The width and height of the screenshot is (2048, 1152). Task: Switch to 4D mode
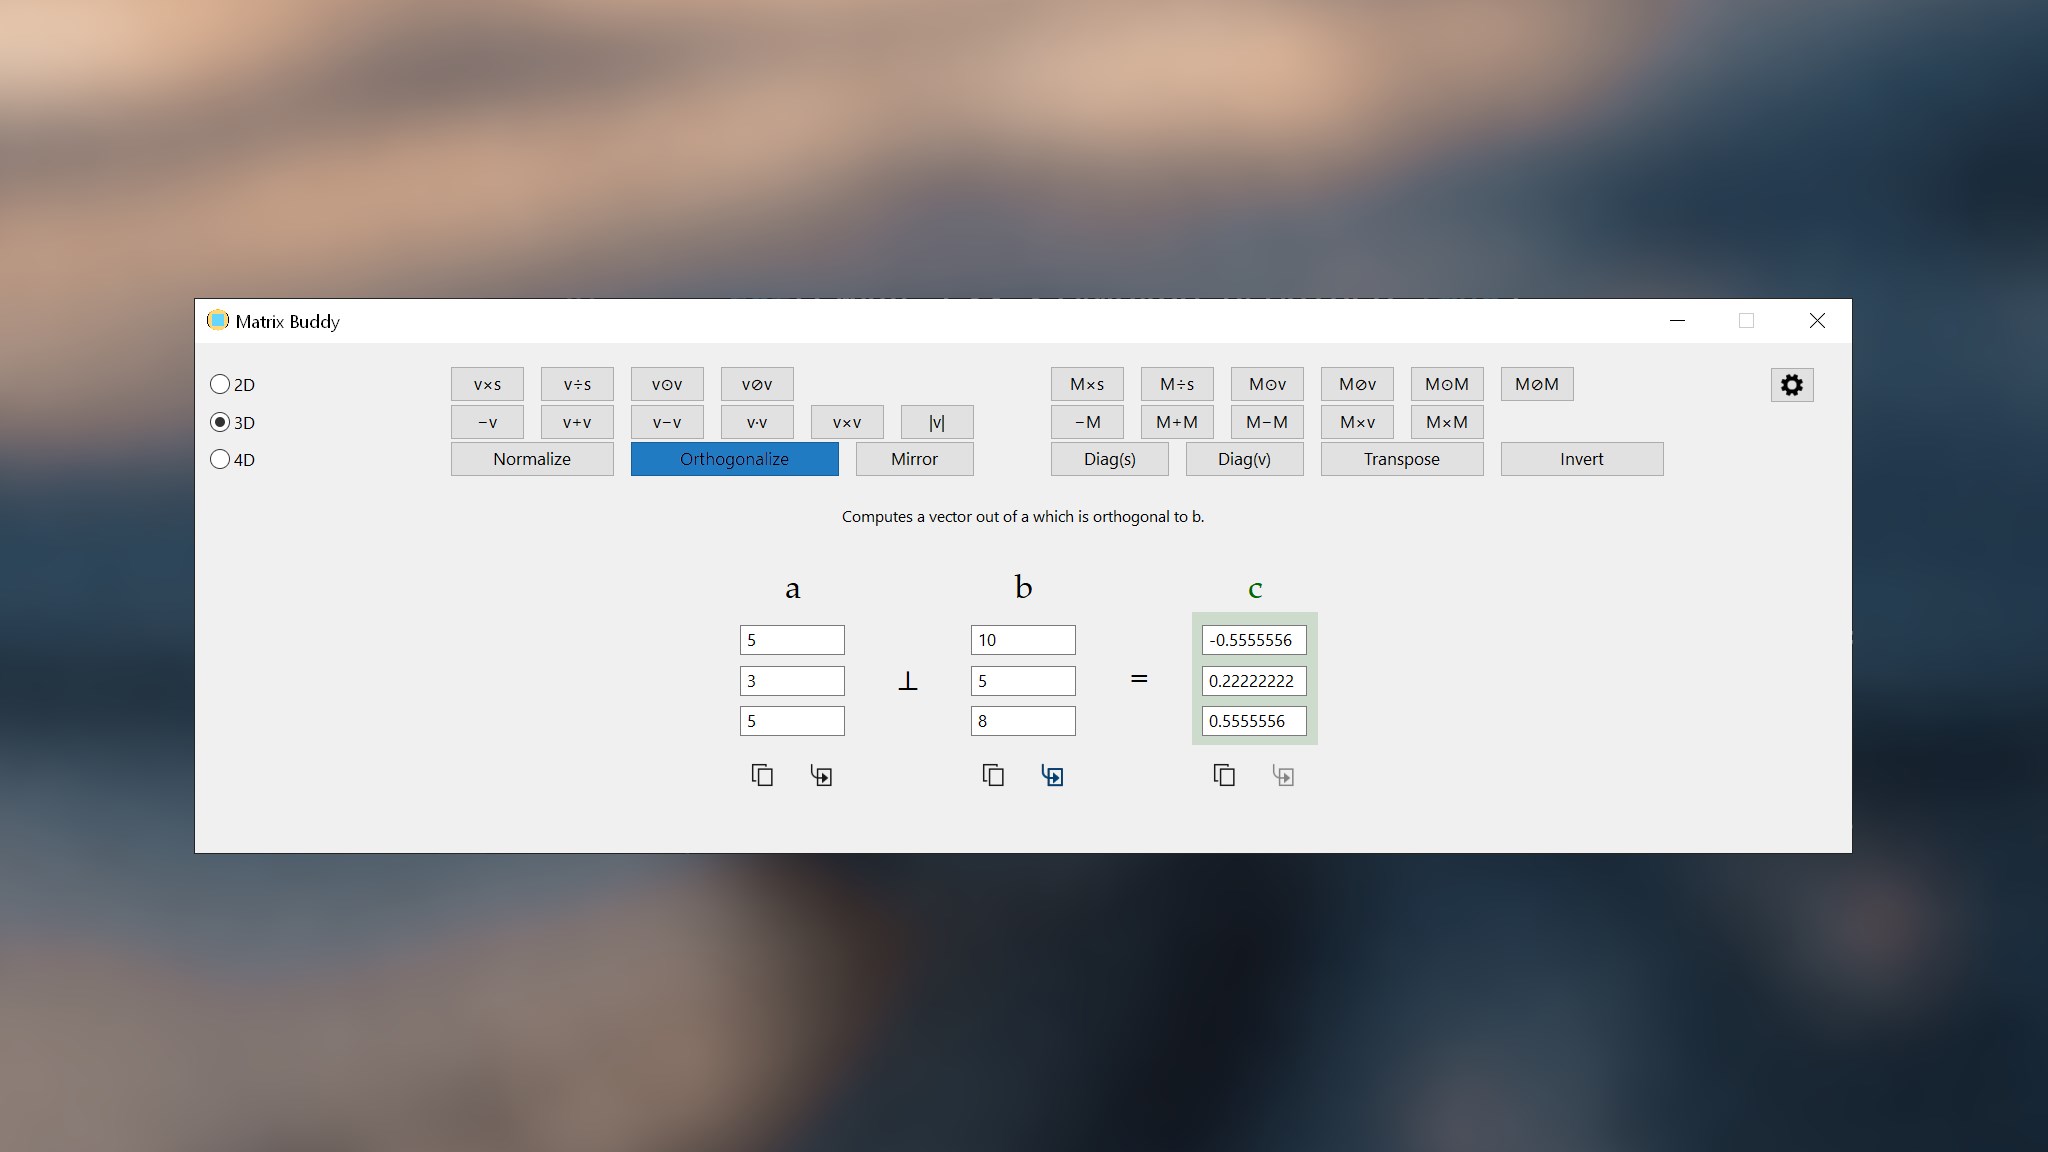click(x=220, y=460)
